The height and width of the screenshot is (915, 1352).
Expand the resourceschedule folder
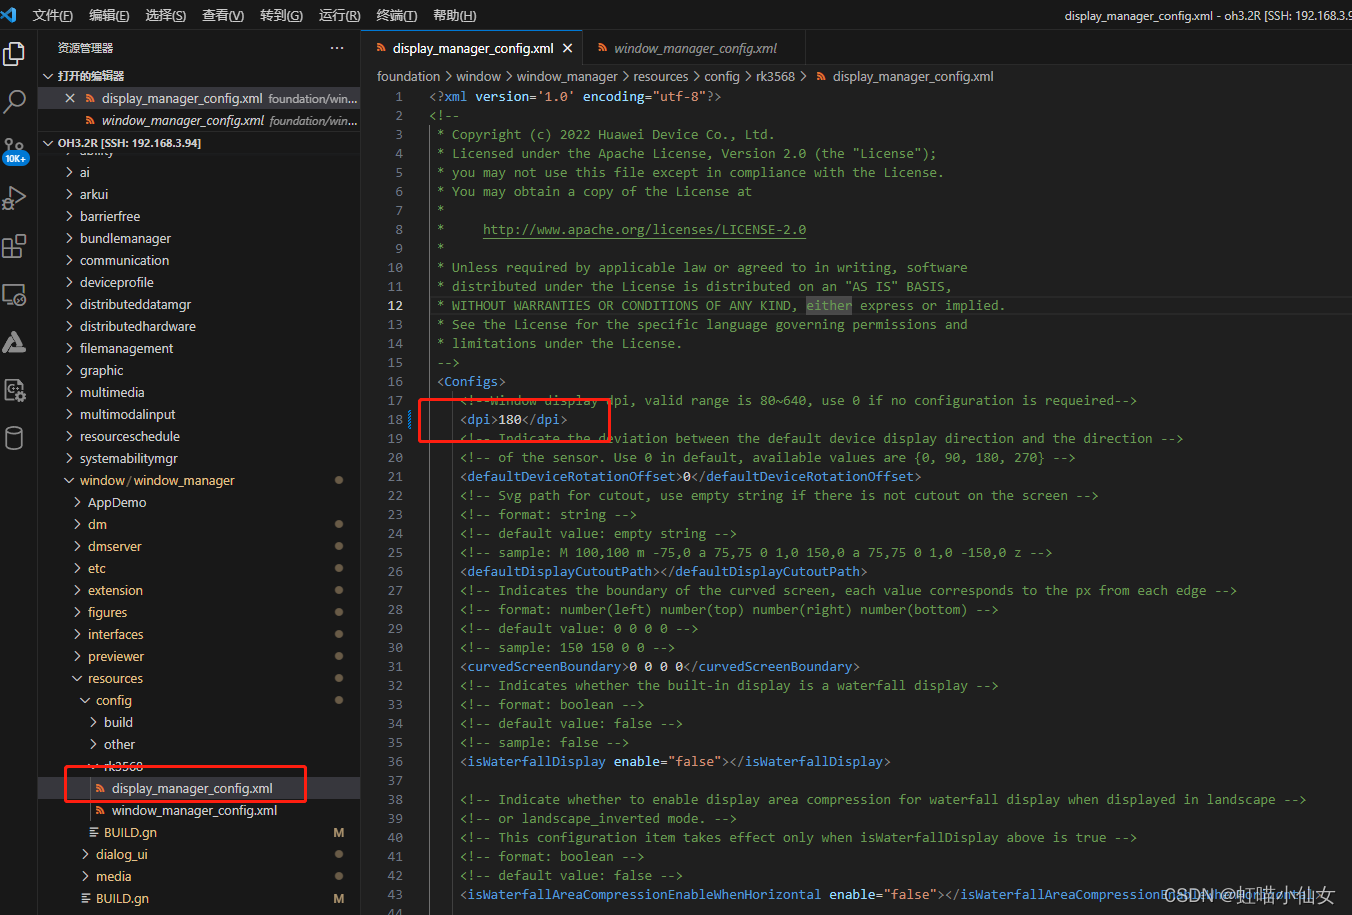[129, 436]
